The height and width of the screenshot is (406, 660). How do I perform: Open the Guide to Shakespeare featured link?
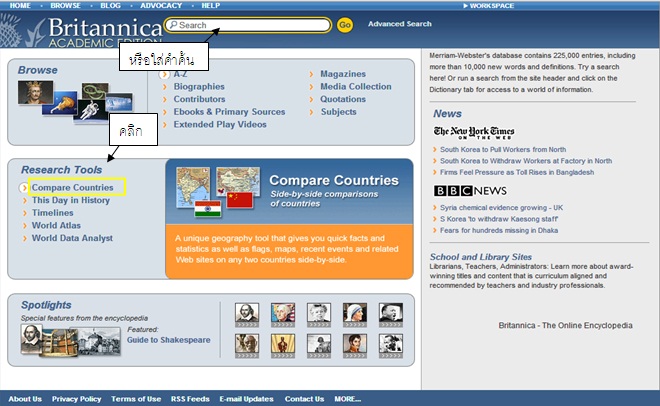click(x=168, y=340)
